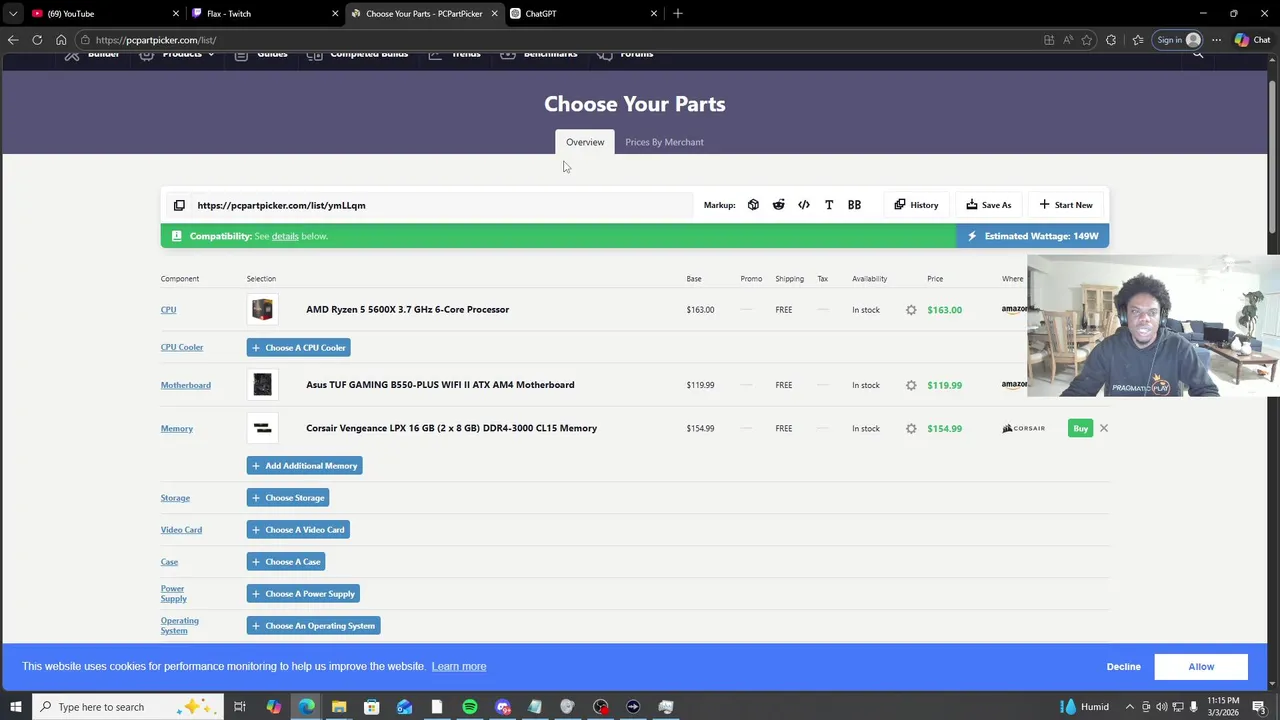Close the ChatGPT tab
The image size is (1280, 720).
pos(654,14)
